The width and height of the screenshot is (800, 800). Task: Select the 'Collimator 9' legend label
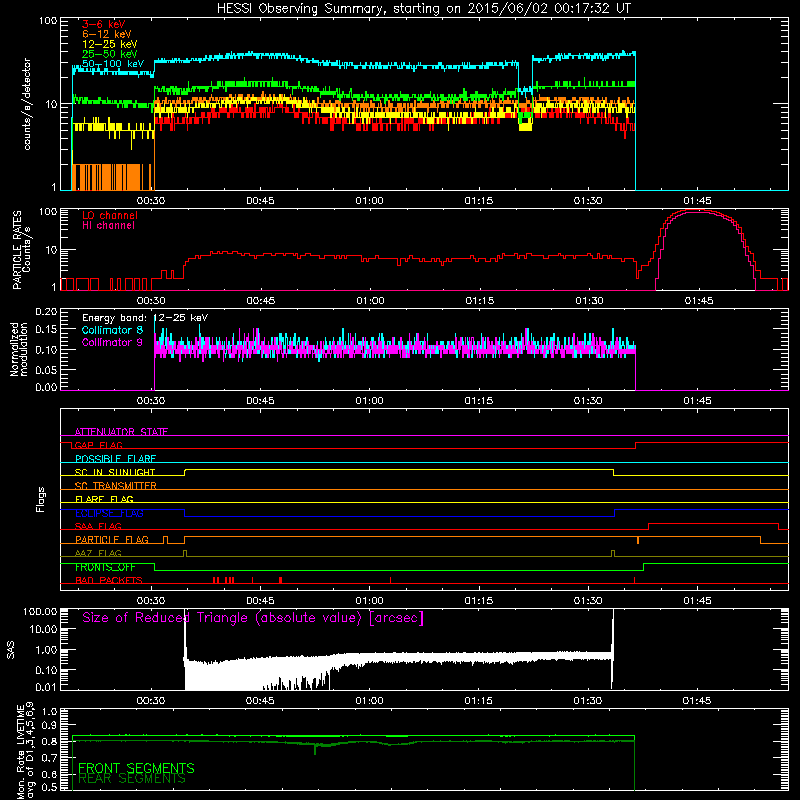tap(112, 342)
